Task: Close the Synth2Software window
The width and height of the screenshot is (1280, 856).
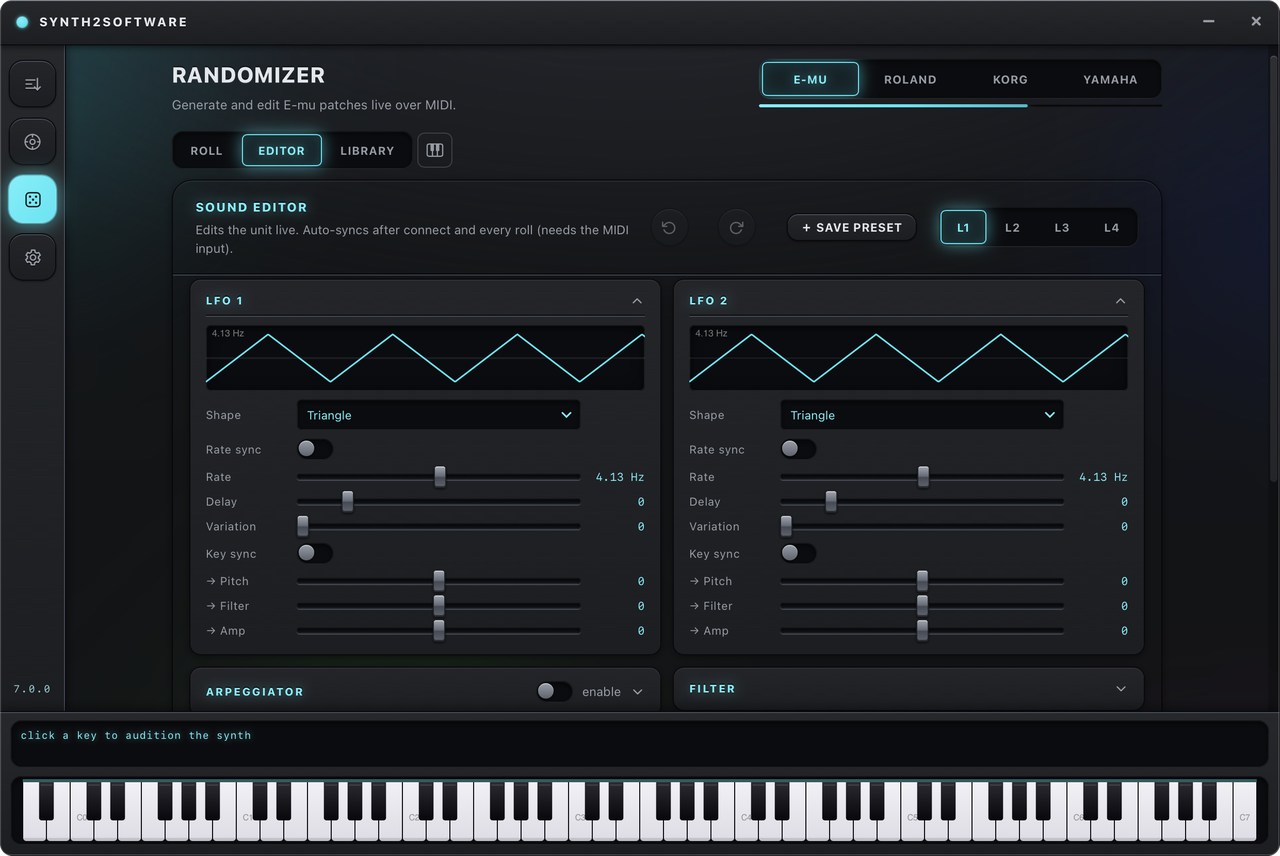Action: point(1256,21)
